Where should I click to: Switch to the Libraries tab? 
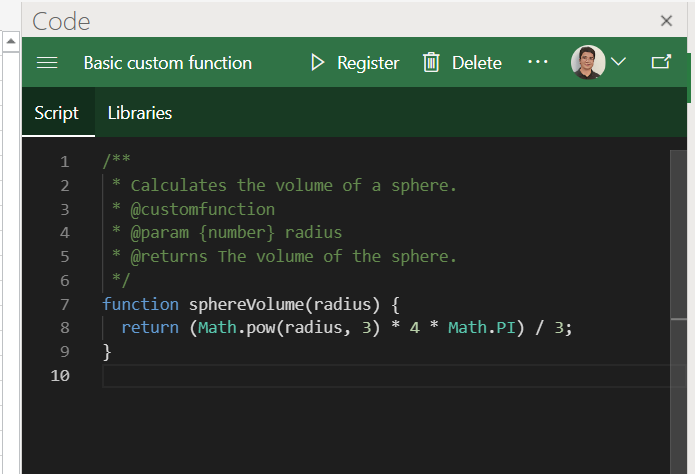140,113
